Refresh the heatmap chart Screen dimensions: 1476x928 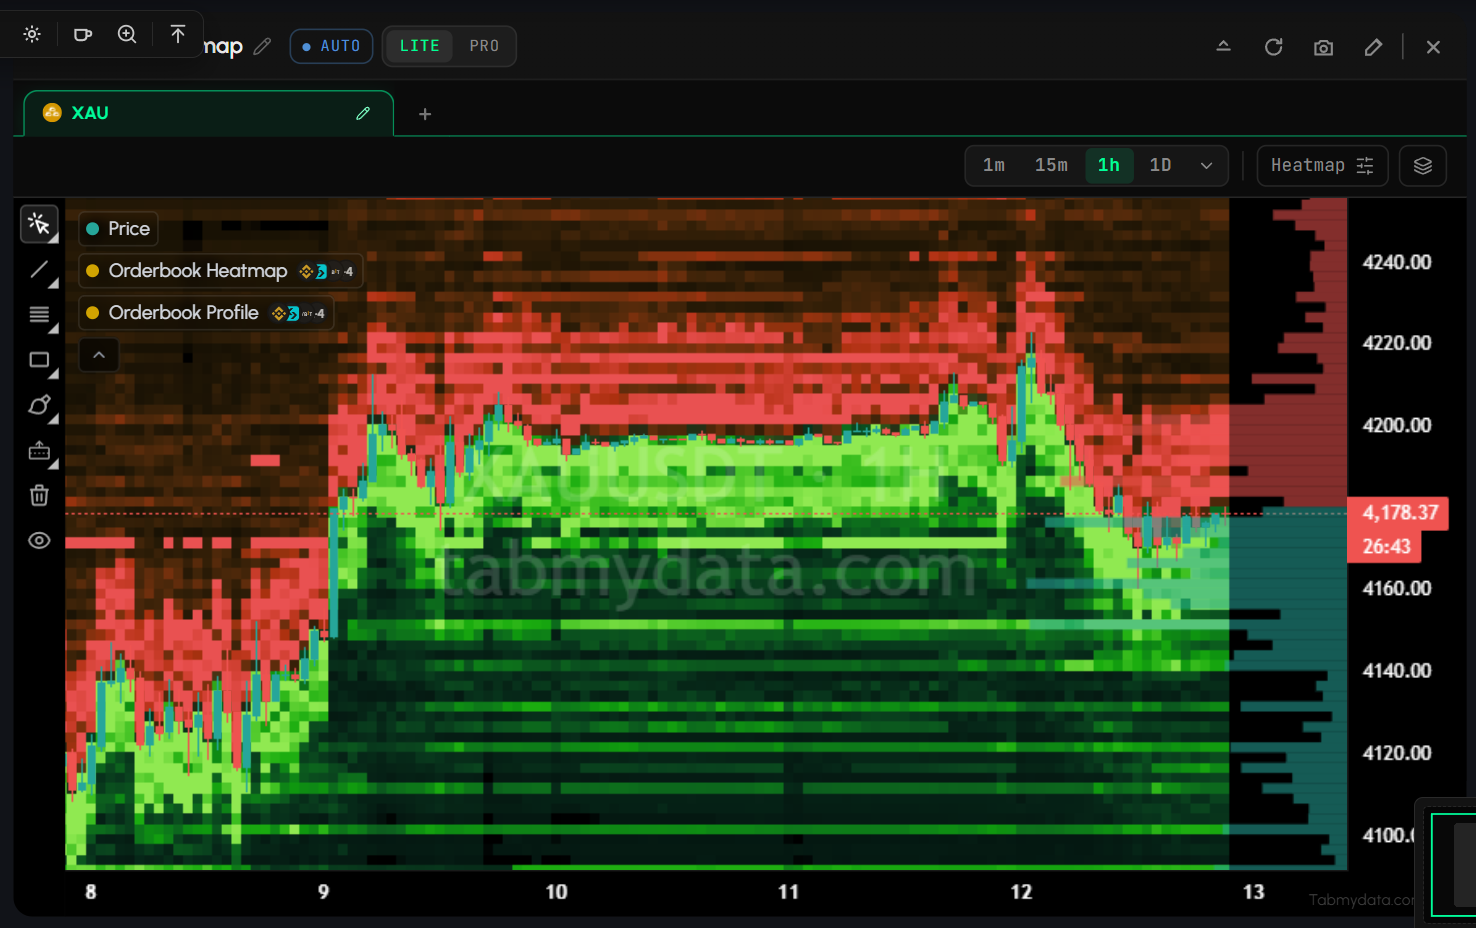[x=1273, y=47]
